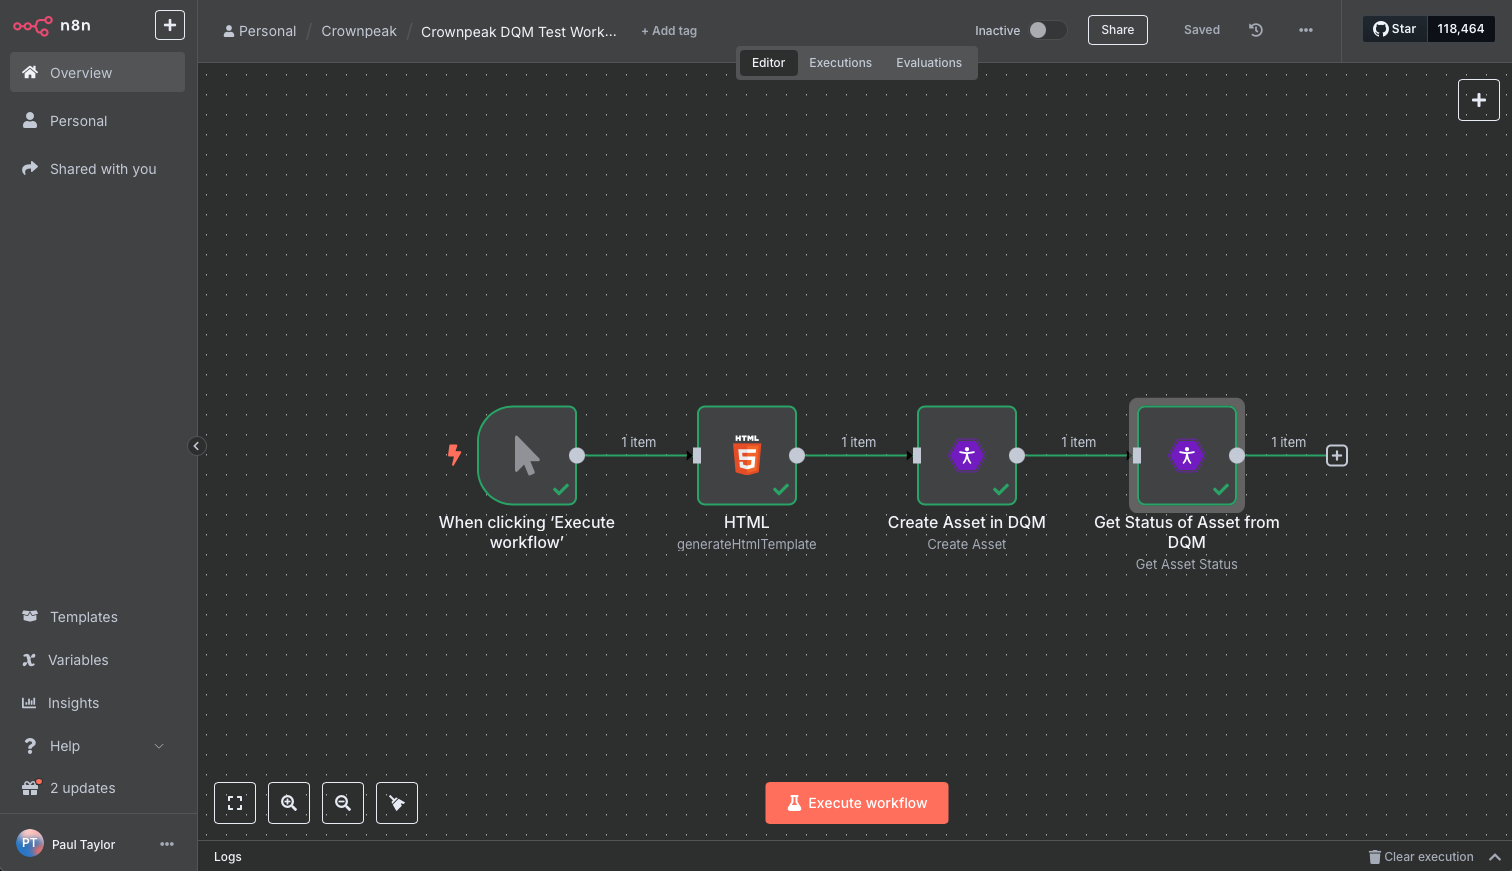Click '1 item' label after trigger node

coord(638,442)
